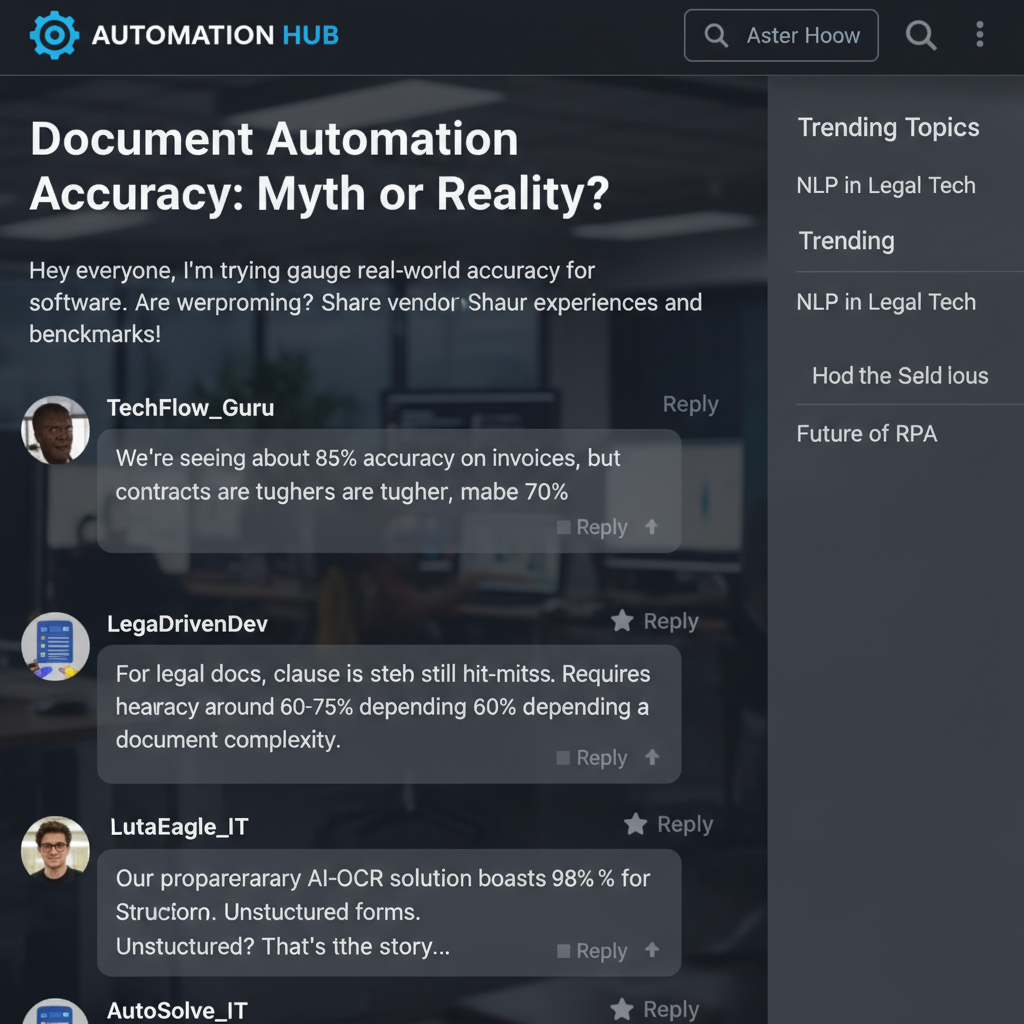This screenshot has height=1024, width=1024.
Task: Open TechFlow_Guru's profile avatar
Action: pos(55,430)
